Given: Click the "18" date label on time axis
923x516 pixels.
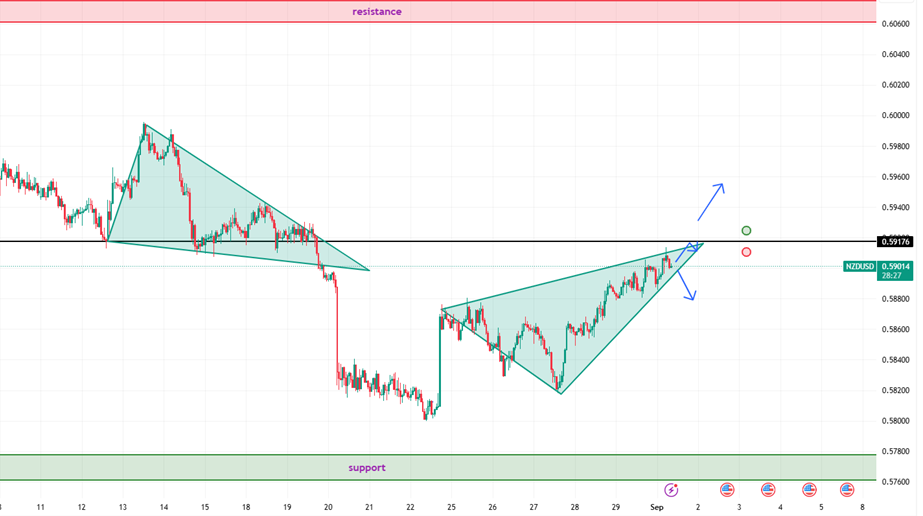Looking at the screenshot, I should [245, 507].
